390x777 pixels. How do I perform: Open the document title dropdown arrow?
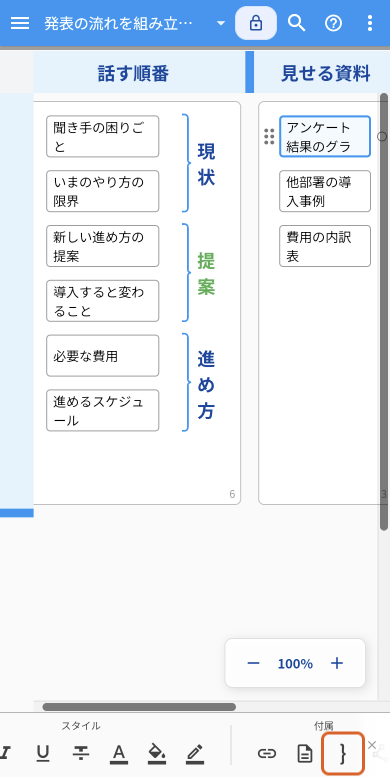(221, 23)
